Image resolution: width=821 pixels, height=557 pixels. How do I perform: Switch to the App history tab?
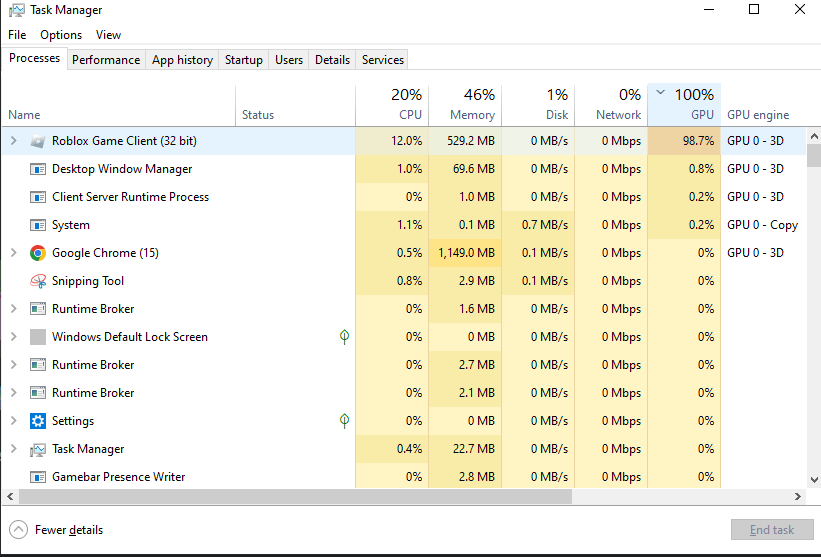[182, 60]
